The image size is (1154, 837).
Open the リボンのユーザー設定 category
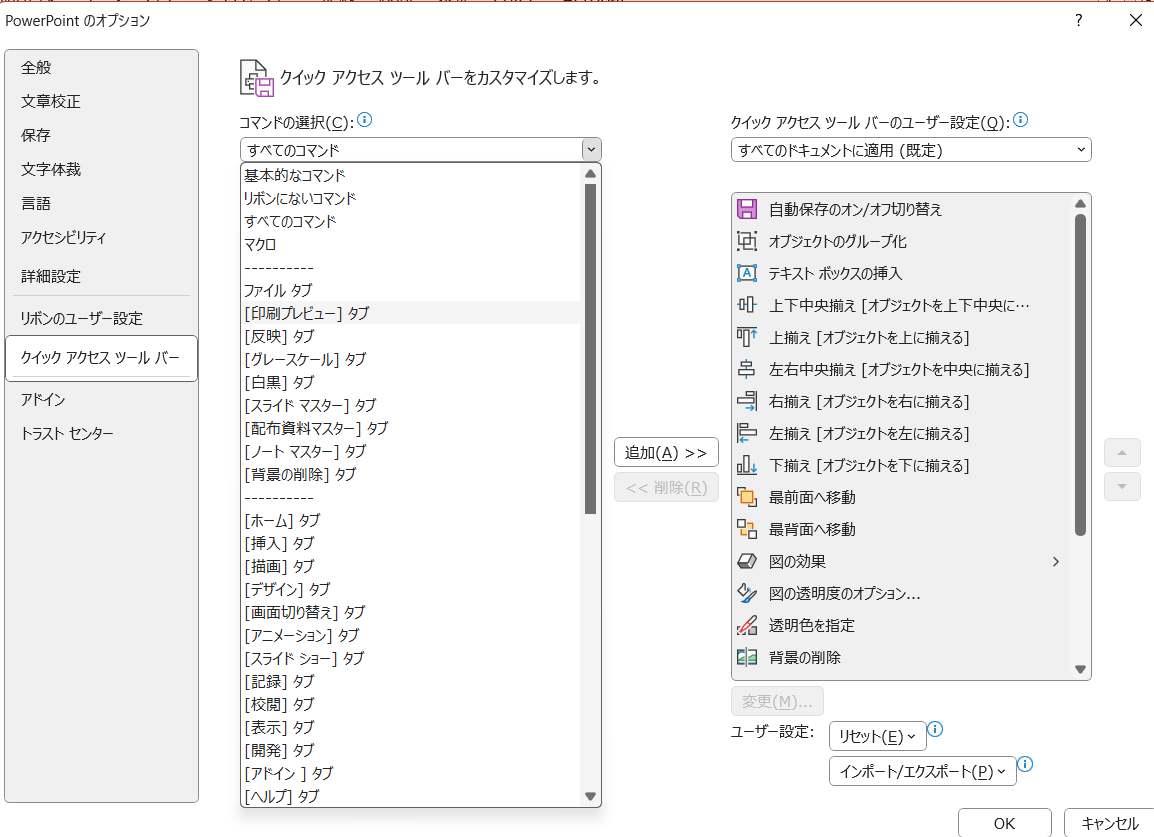(102, 318)
